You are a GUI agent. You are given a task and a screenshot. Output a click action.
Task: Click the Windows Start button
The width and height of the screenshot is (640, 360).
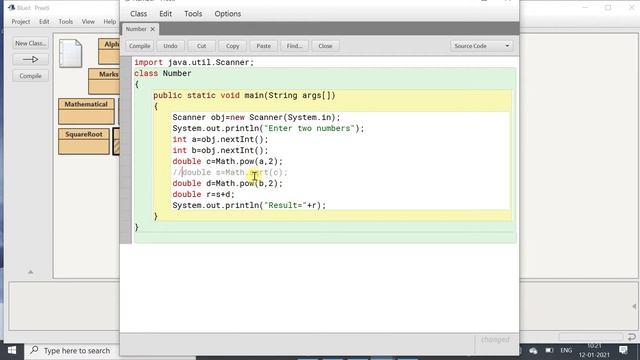pos(12,351)
